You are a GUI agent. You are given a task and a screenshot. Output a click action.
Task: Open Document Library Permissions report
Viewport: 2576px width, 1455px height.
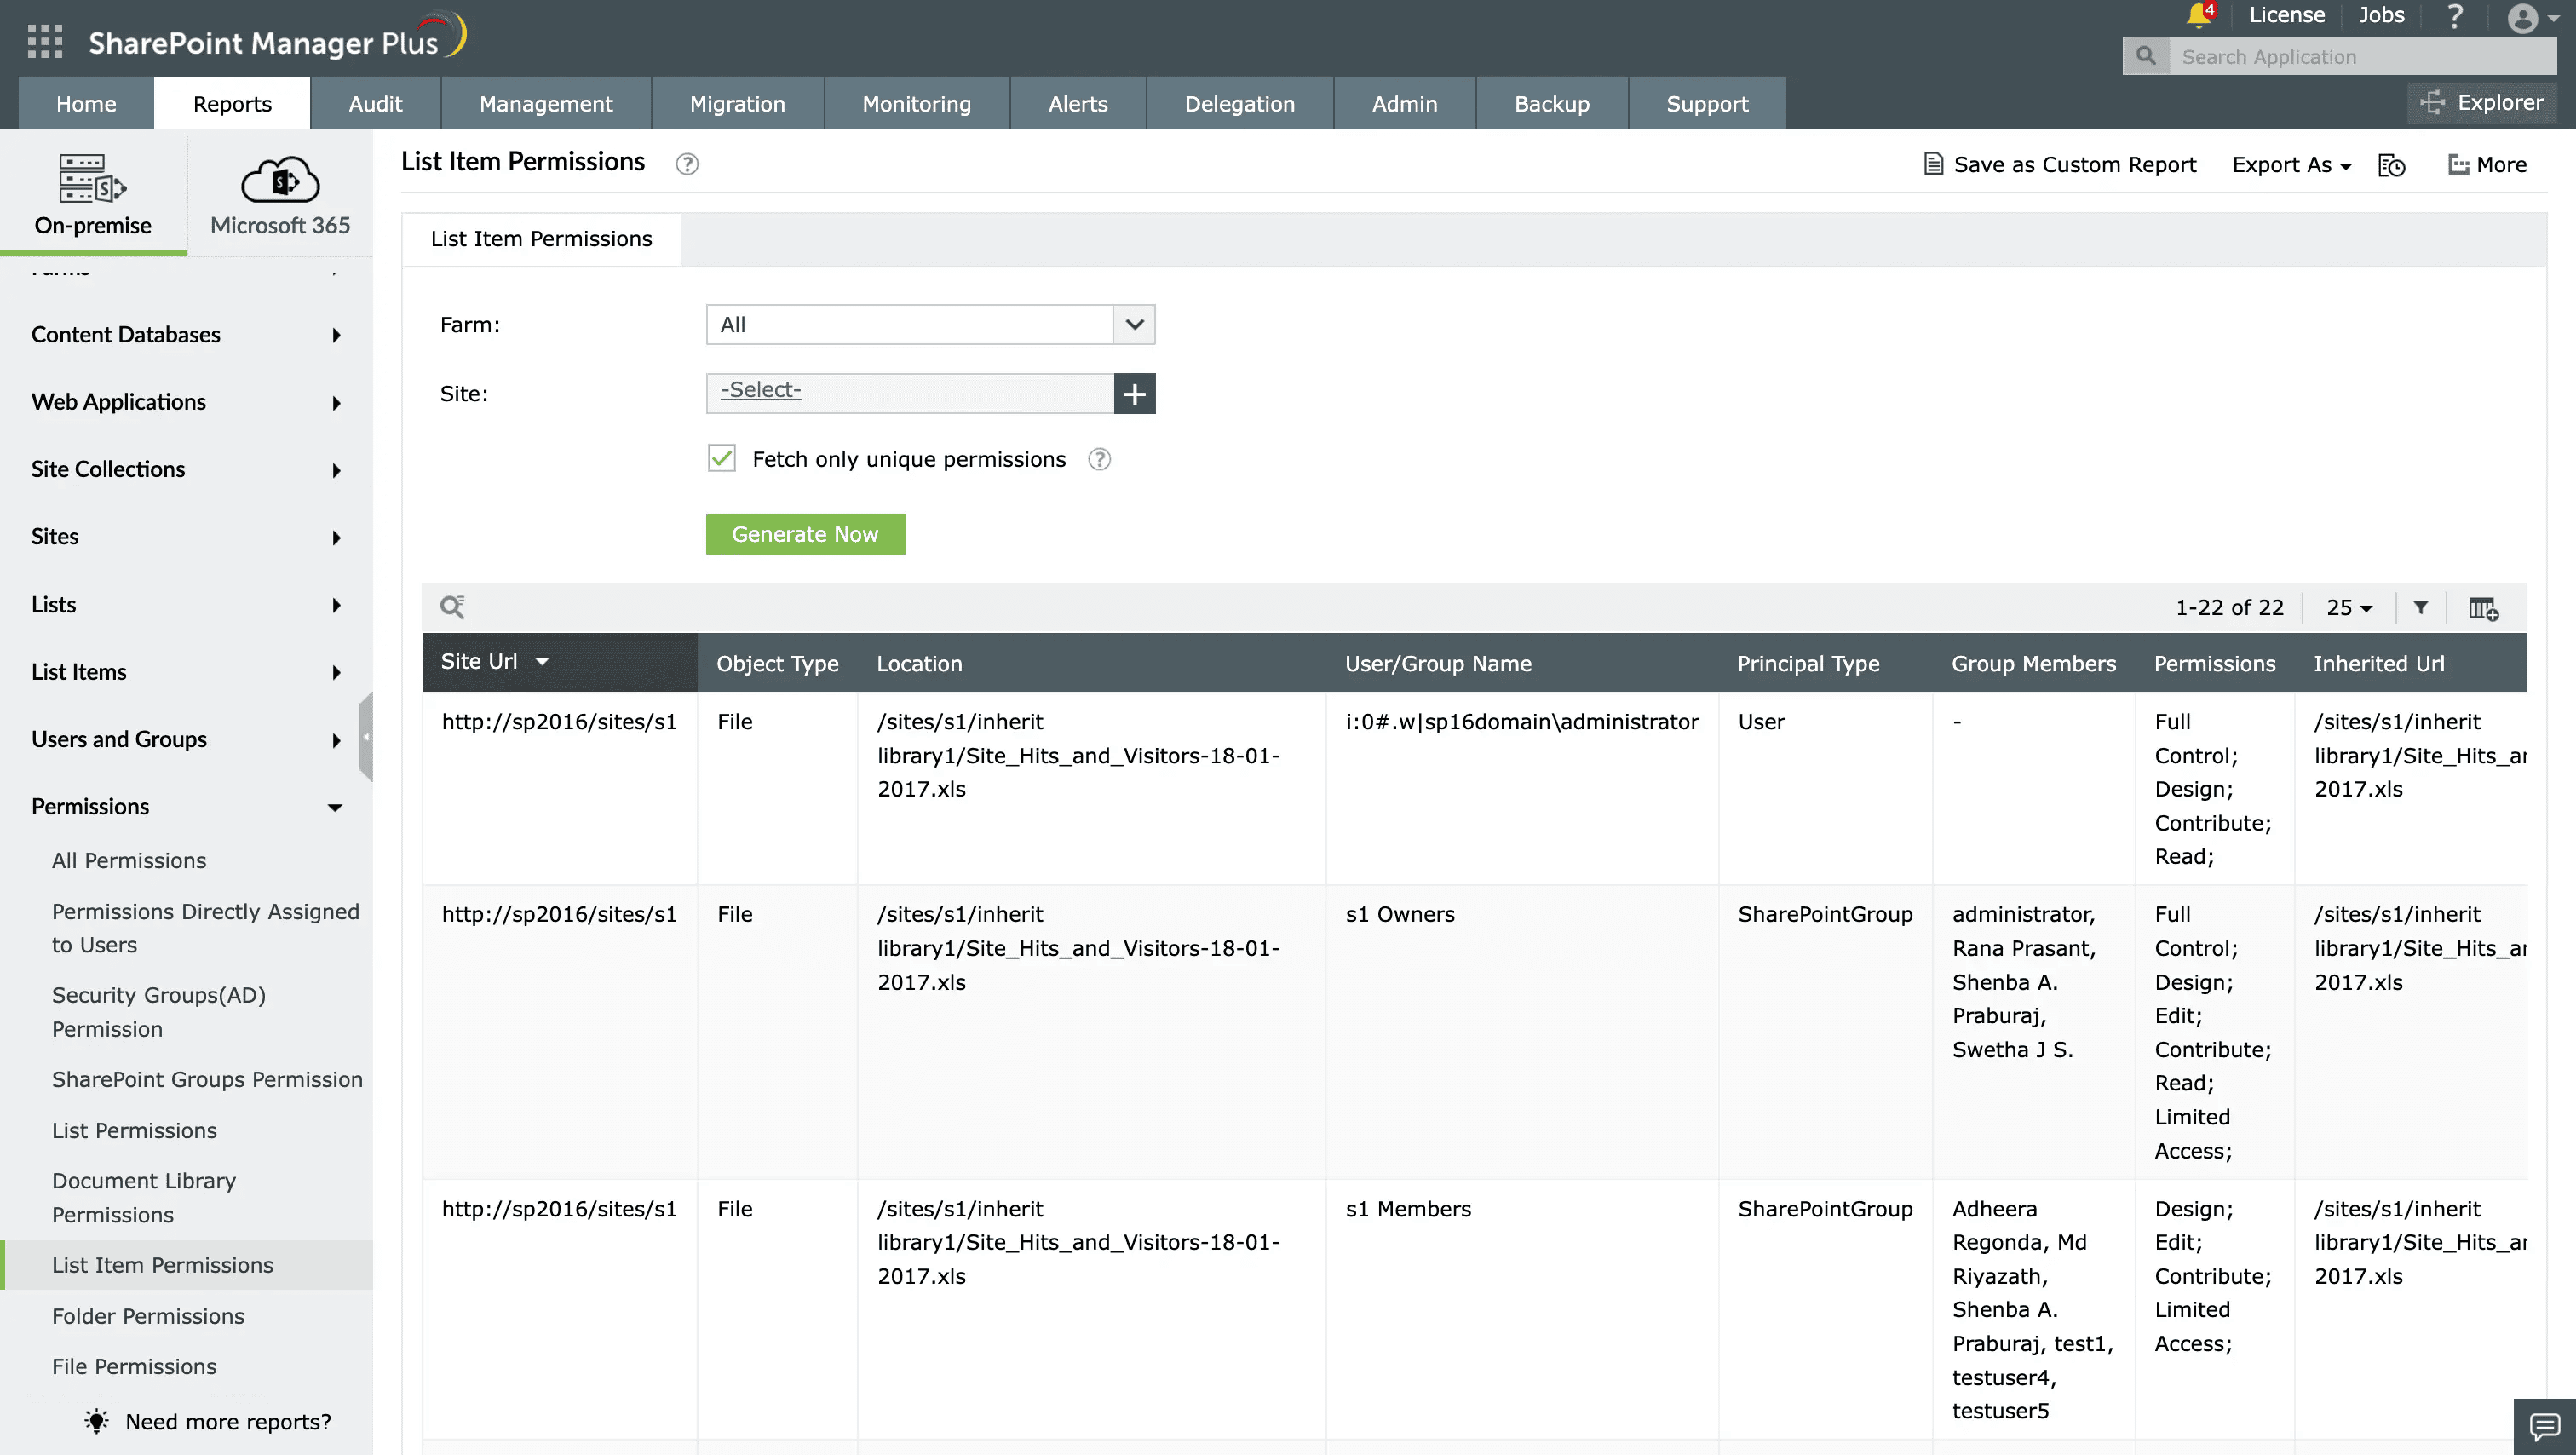[x=144, y=1198]
